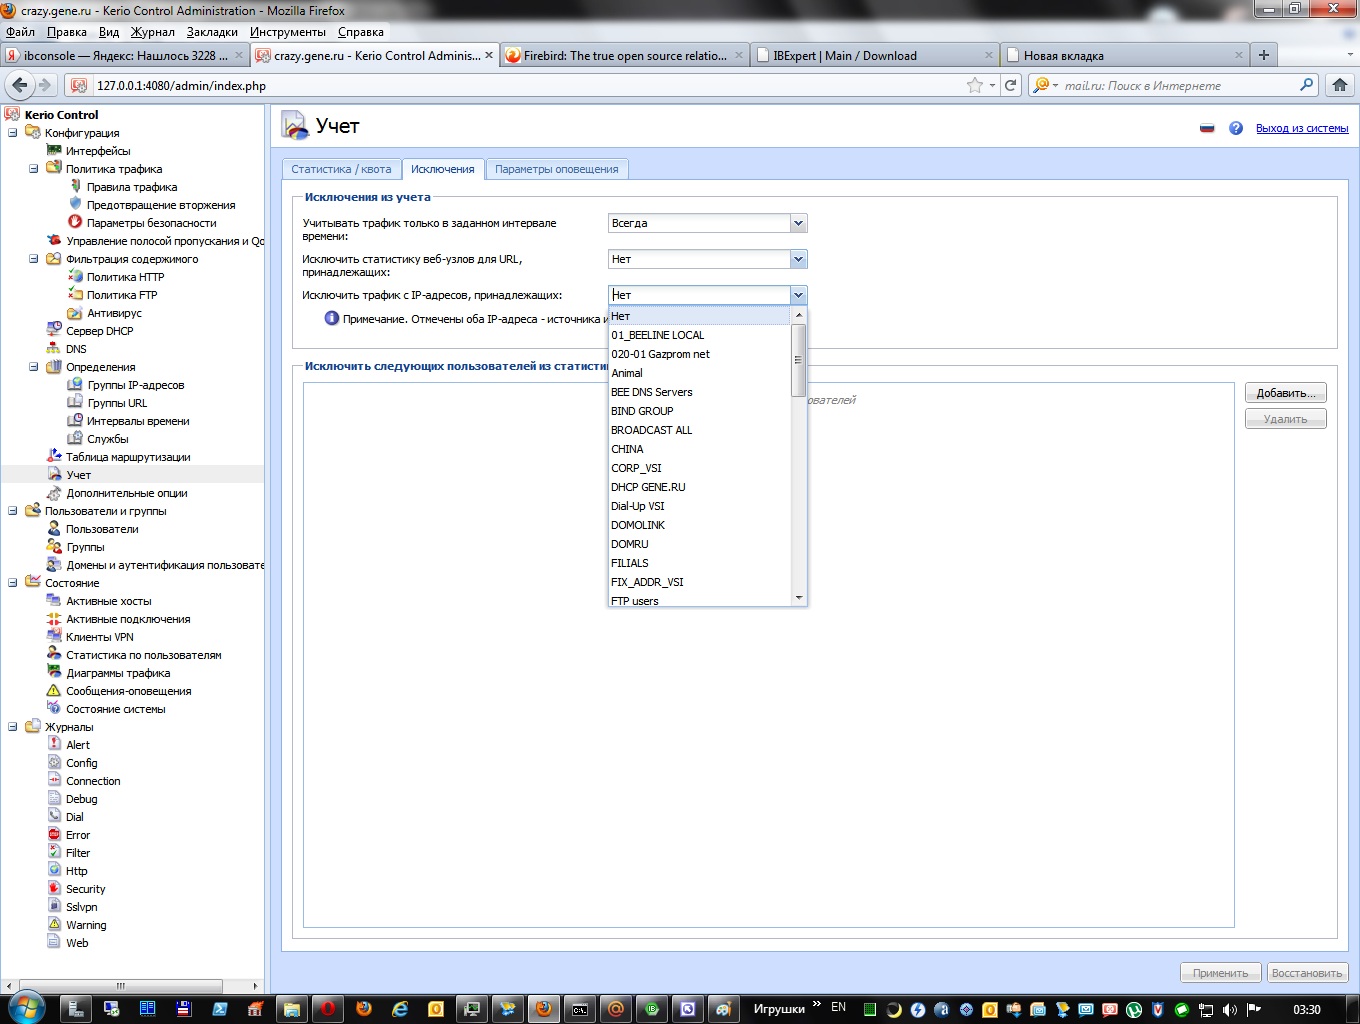Click the Добавить... button
The width and height of the screenshot is (1360, 1024).
[1285, 393]
